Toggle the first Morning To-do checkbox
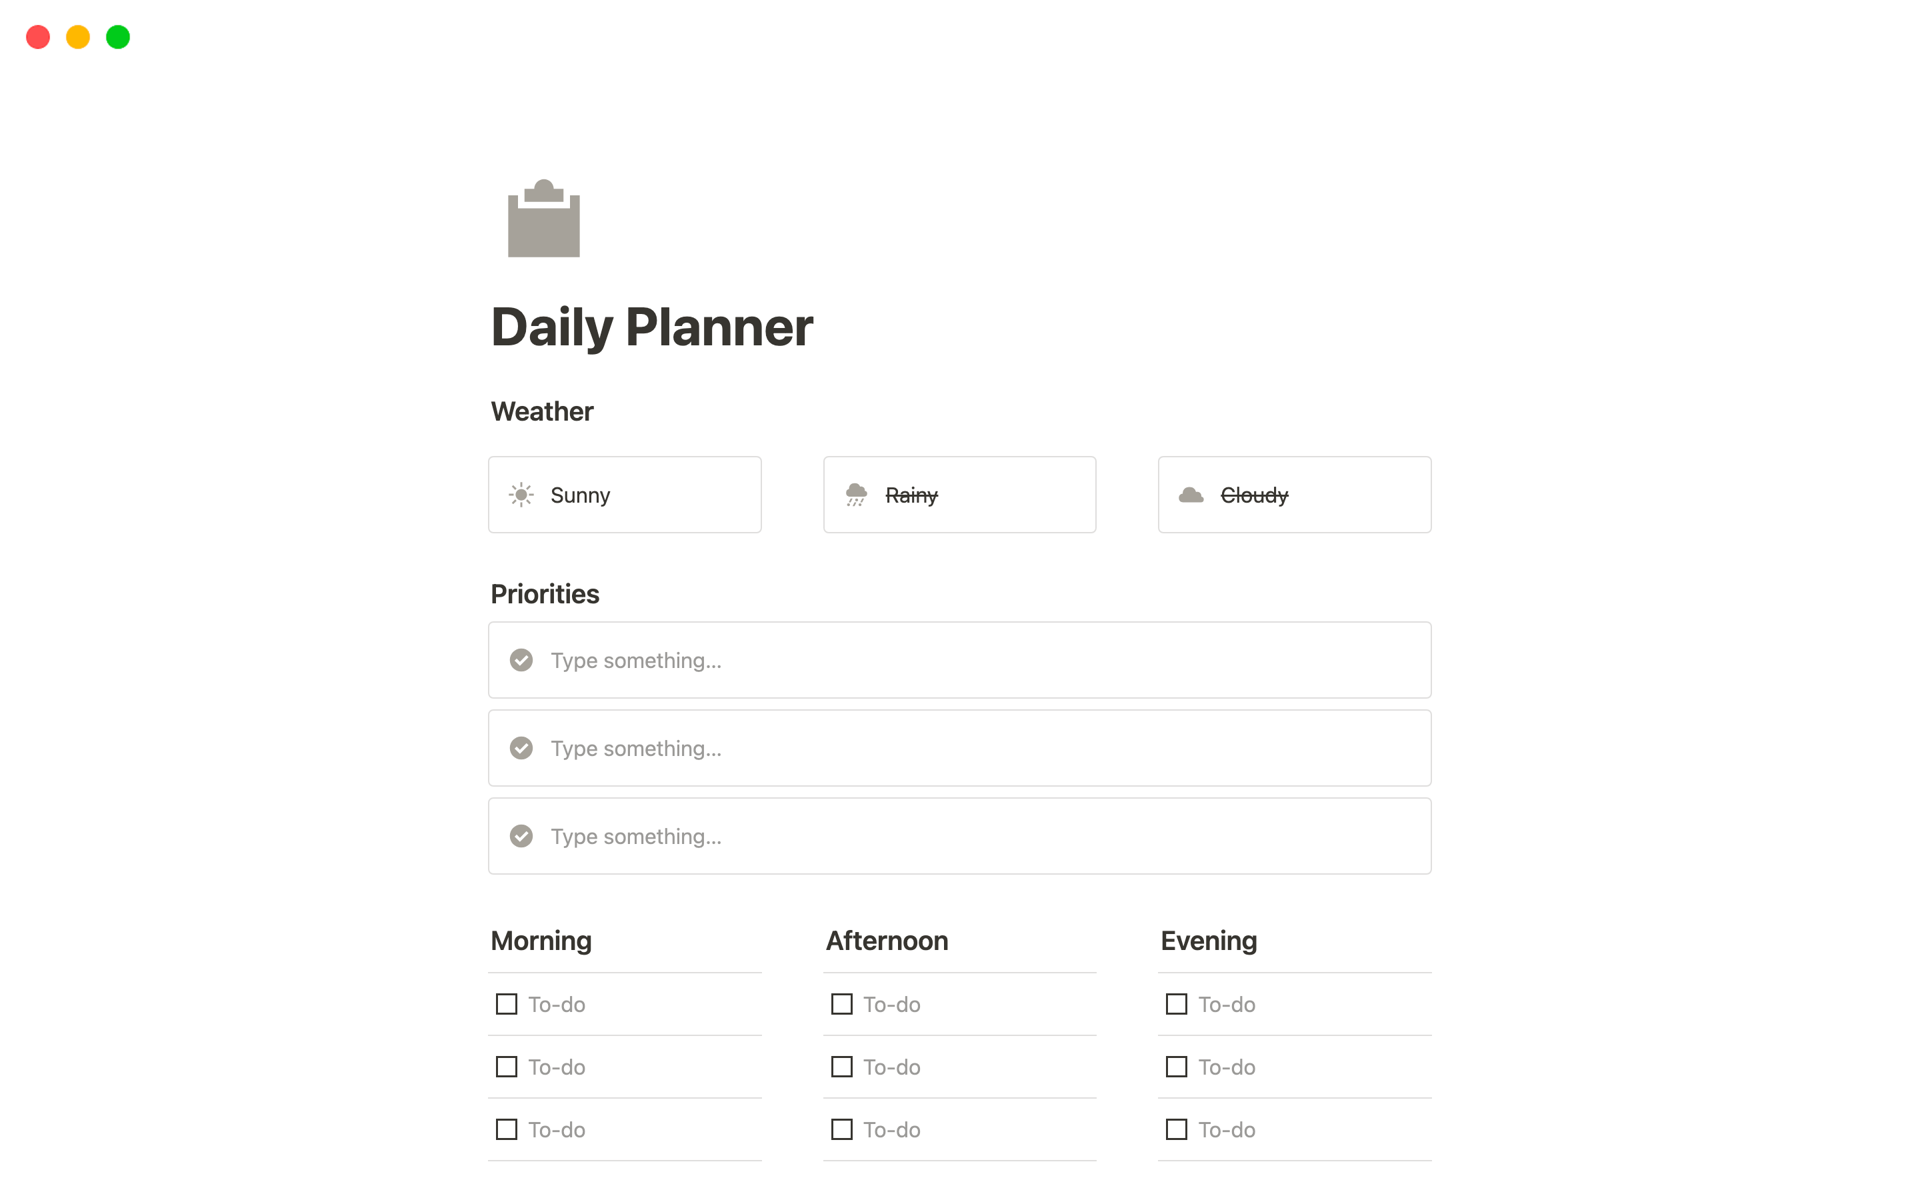This screenshot has width=1920, height=1200. tap(506, 1004)
